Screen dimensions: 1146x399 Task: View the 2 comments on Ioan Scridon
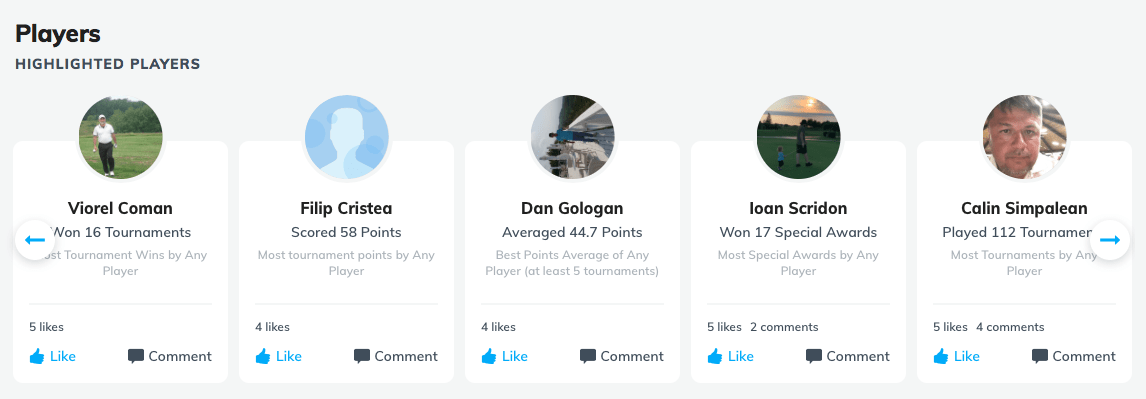pos(784,327)
